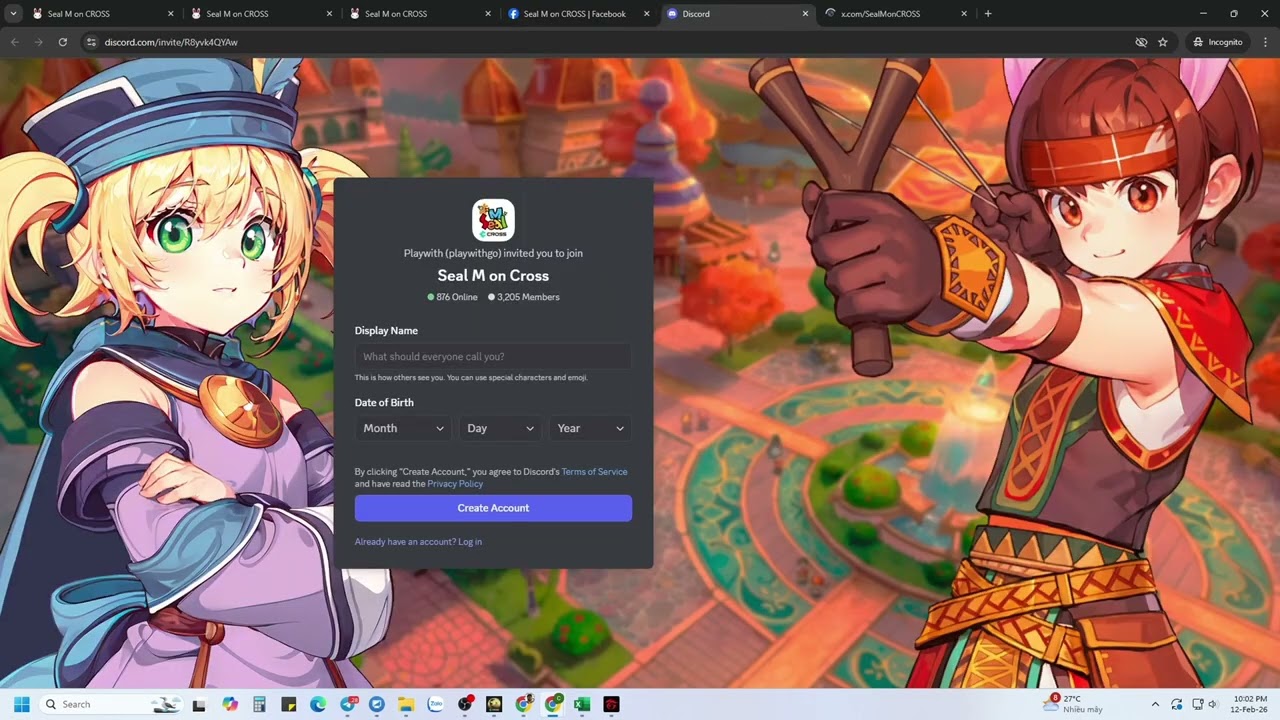
Task: Click the "Playwith (playwithgo) invited you to join" text
Action: [493, 253]
